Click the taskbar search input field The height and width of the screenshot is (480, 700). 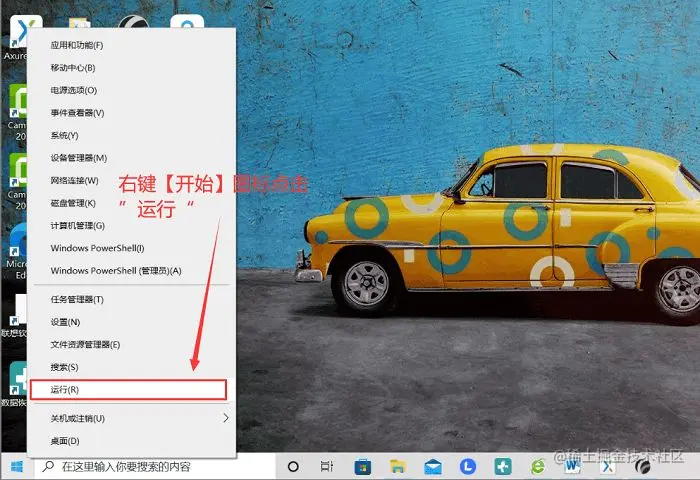point(155,467)
